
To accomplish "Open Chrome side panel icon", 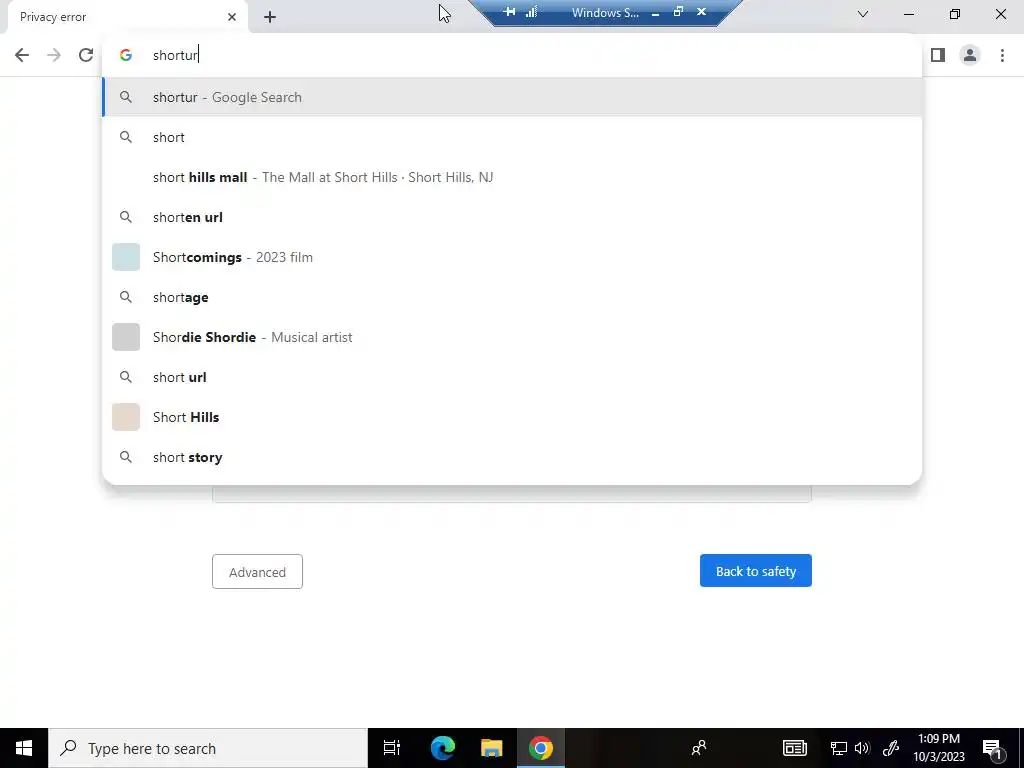I will coord(938,55).
